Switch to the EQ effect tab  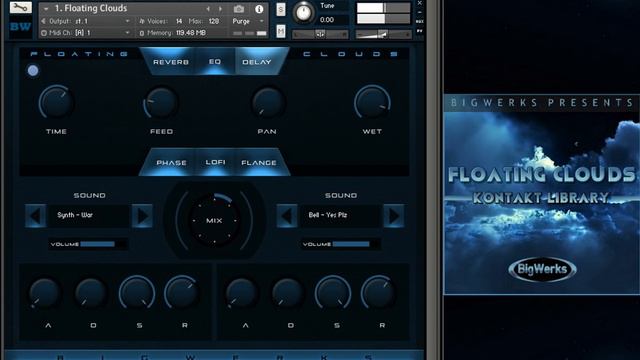click(x=215, y=62)
